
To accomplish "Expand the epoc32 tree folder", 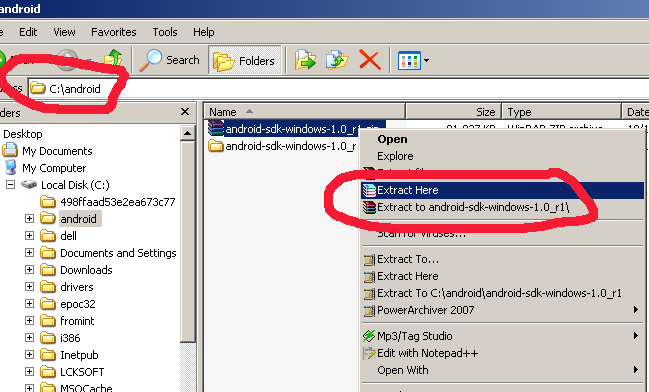I will tap(29, 303).
